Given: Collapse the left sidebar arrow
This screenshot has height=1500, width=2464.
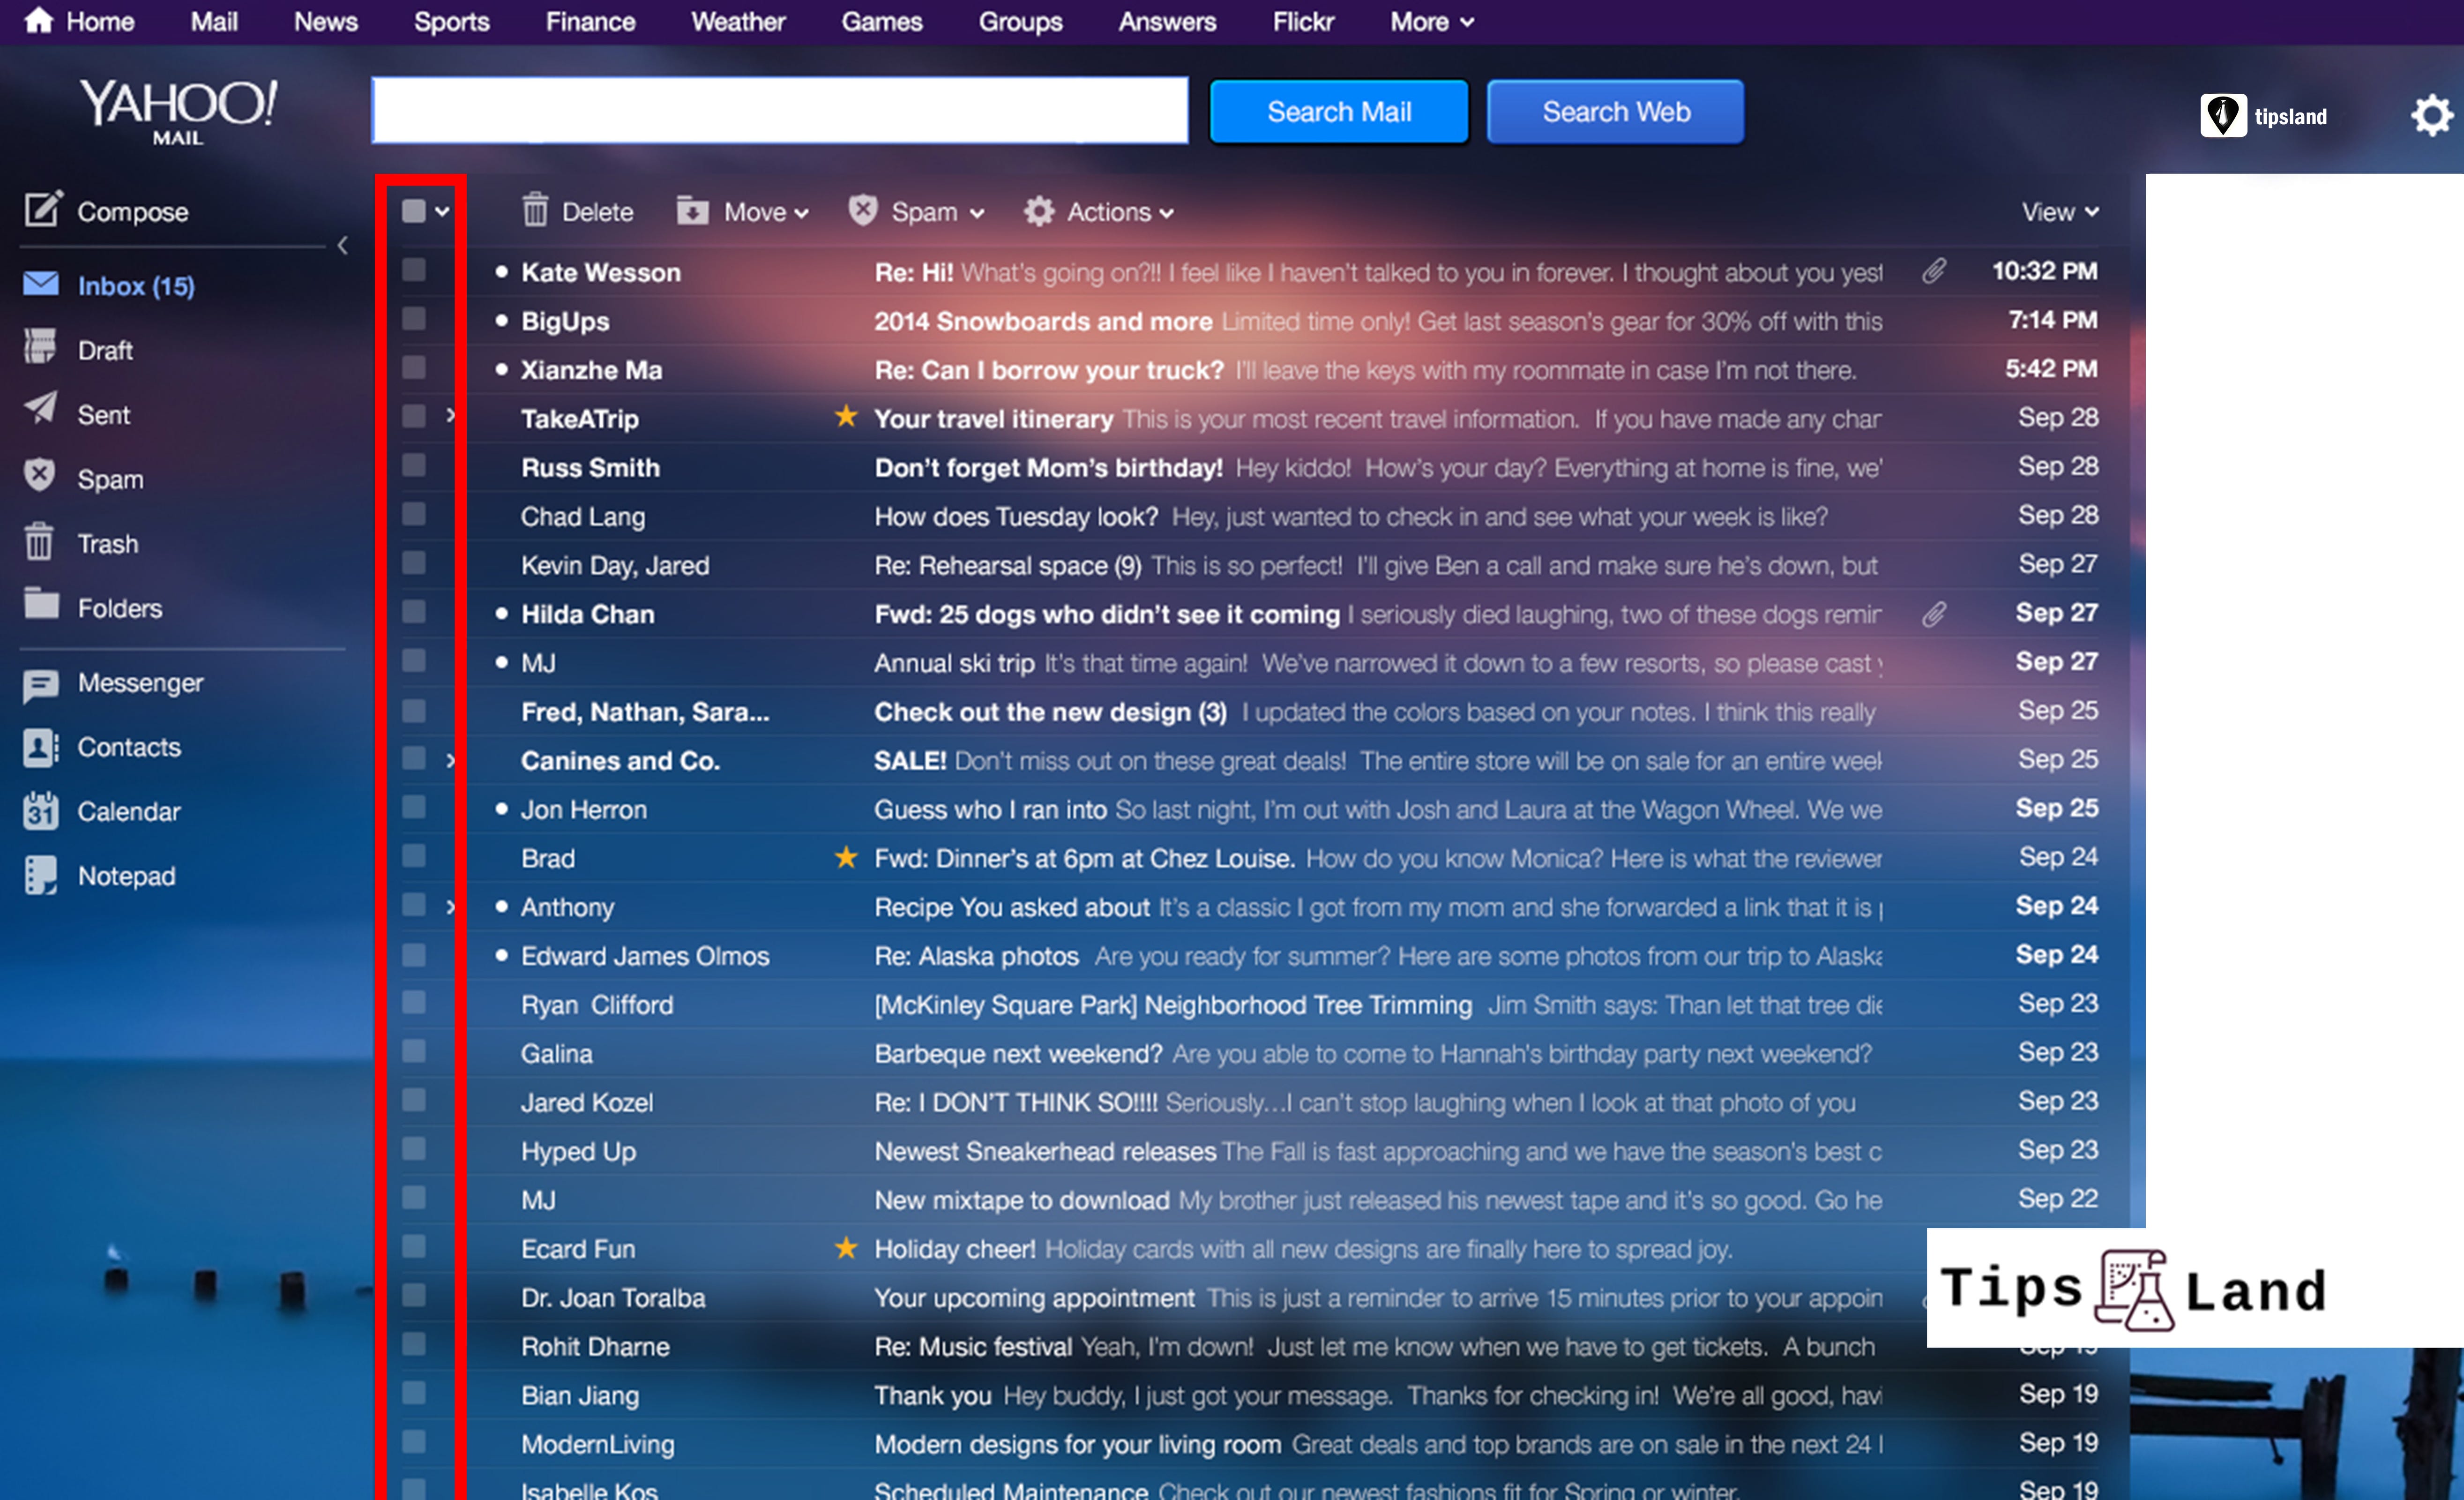Looking at the screenshot, I should 342,245.
